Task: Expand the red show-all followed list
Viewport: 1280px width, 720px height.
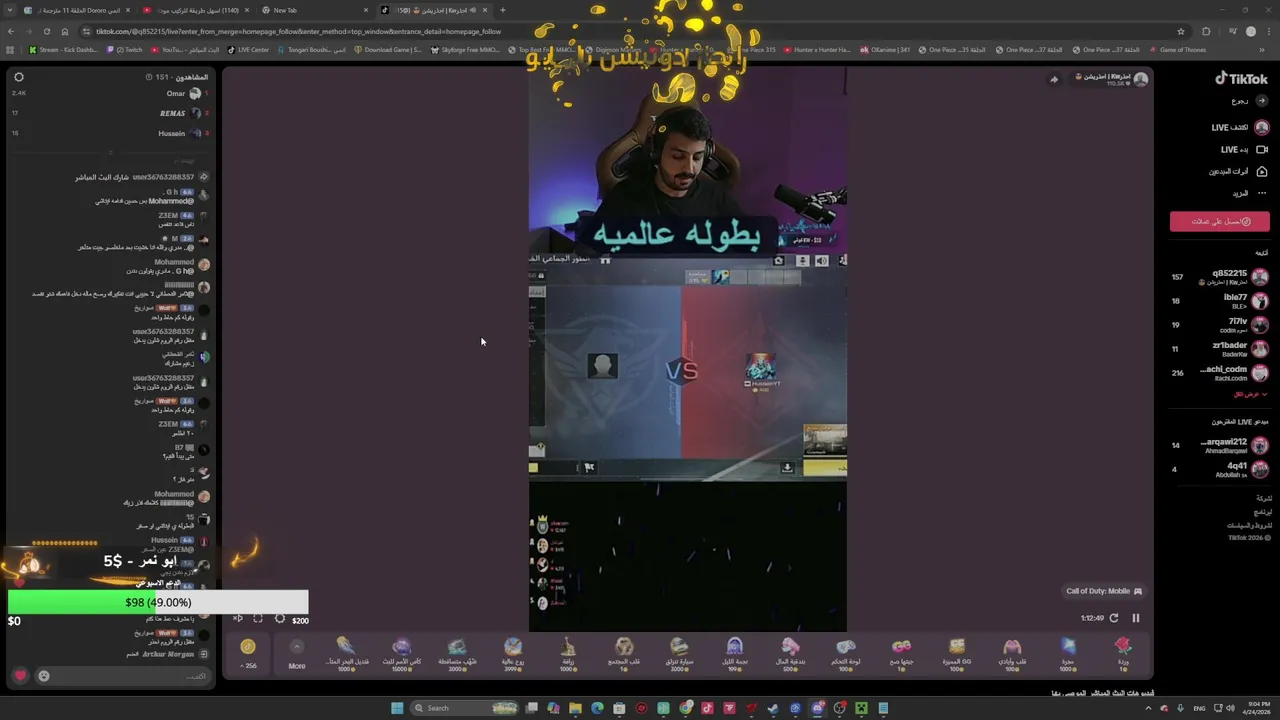Action: (1249, 395)
